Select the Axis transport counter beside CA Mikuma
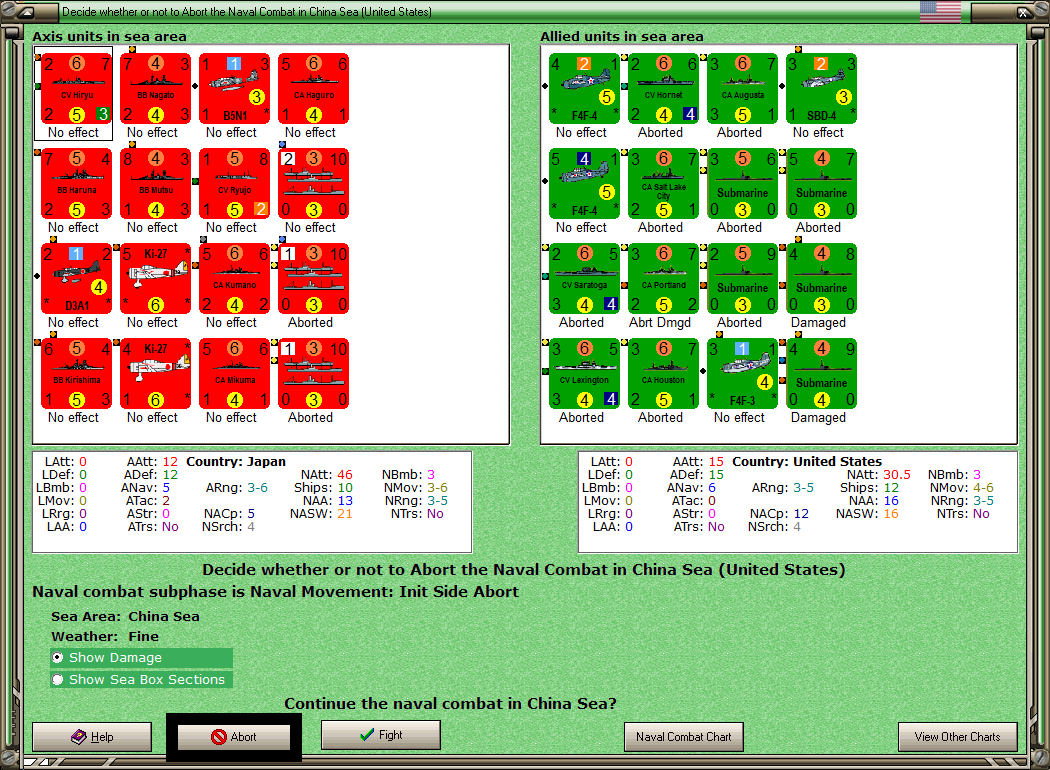The image size is (1050, 770). tap(314, 374)
